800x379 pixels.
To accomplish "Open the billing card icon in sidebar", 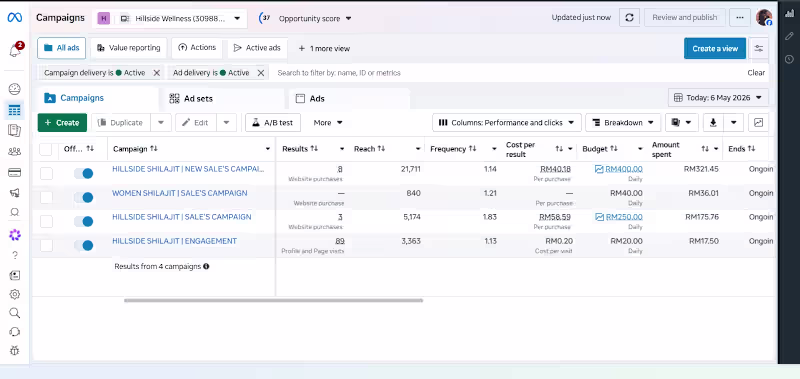I will tap(15, 172).
